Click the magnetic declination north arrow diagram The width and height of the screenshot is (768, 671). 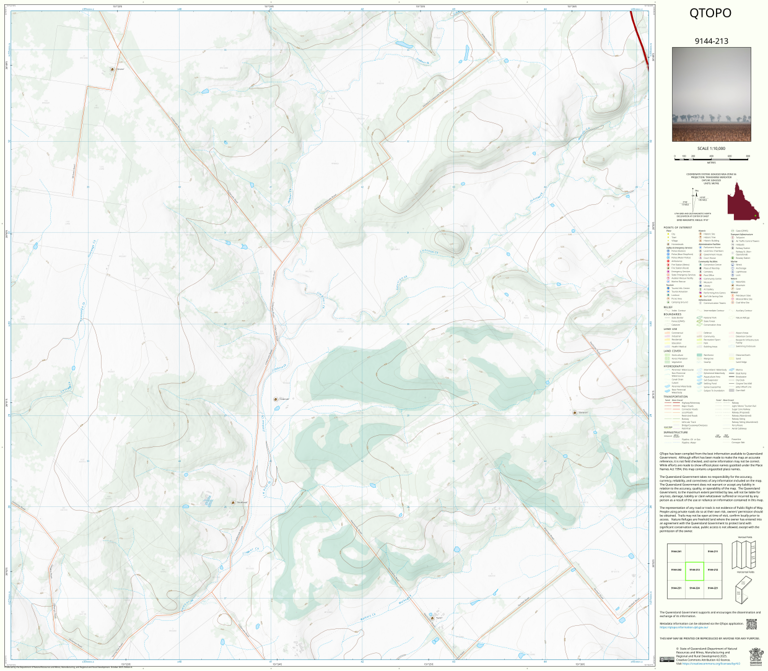click(x=694, y=200)
